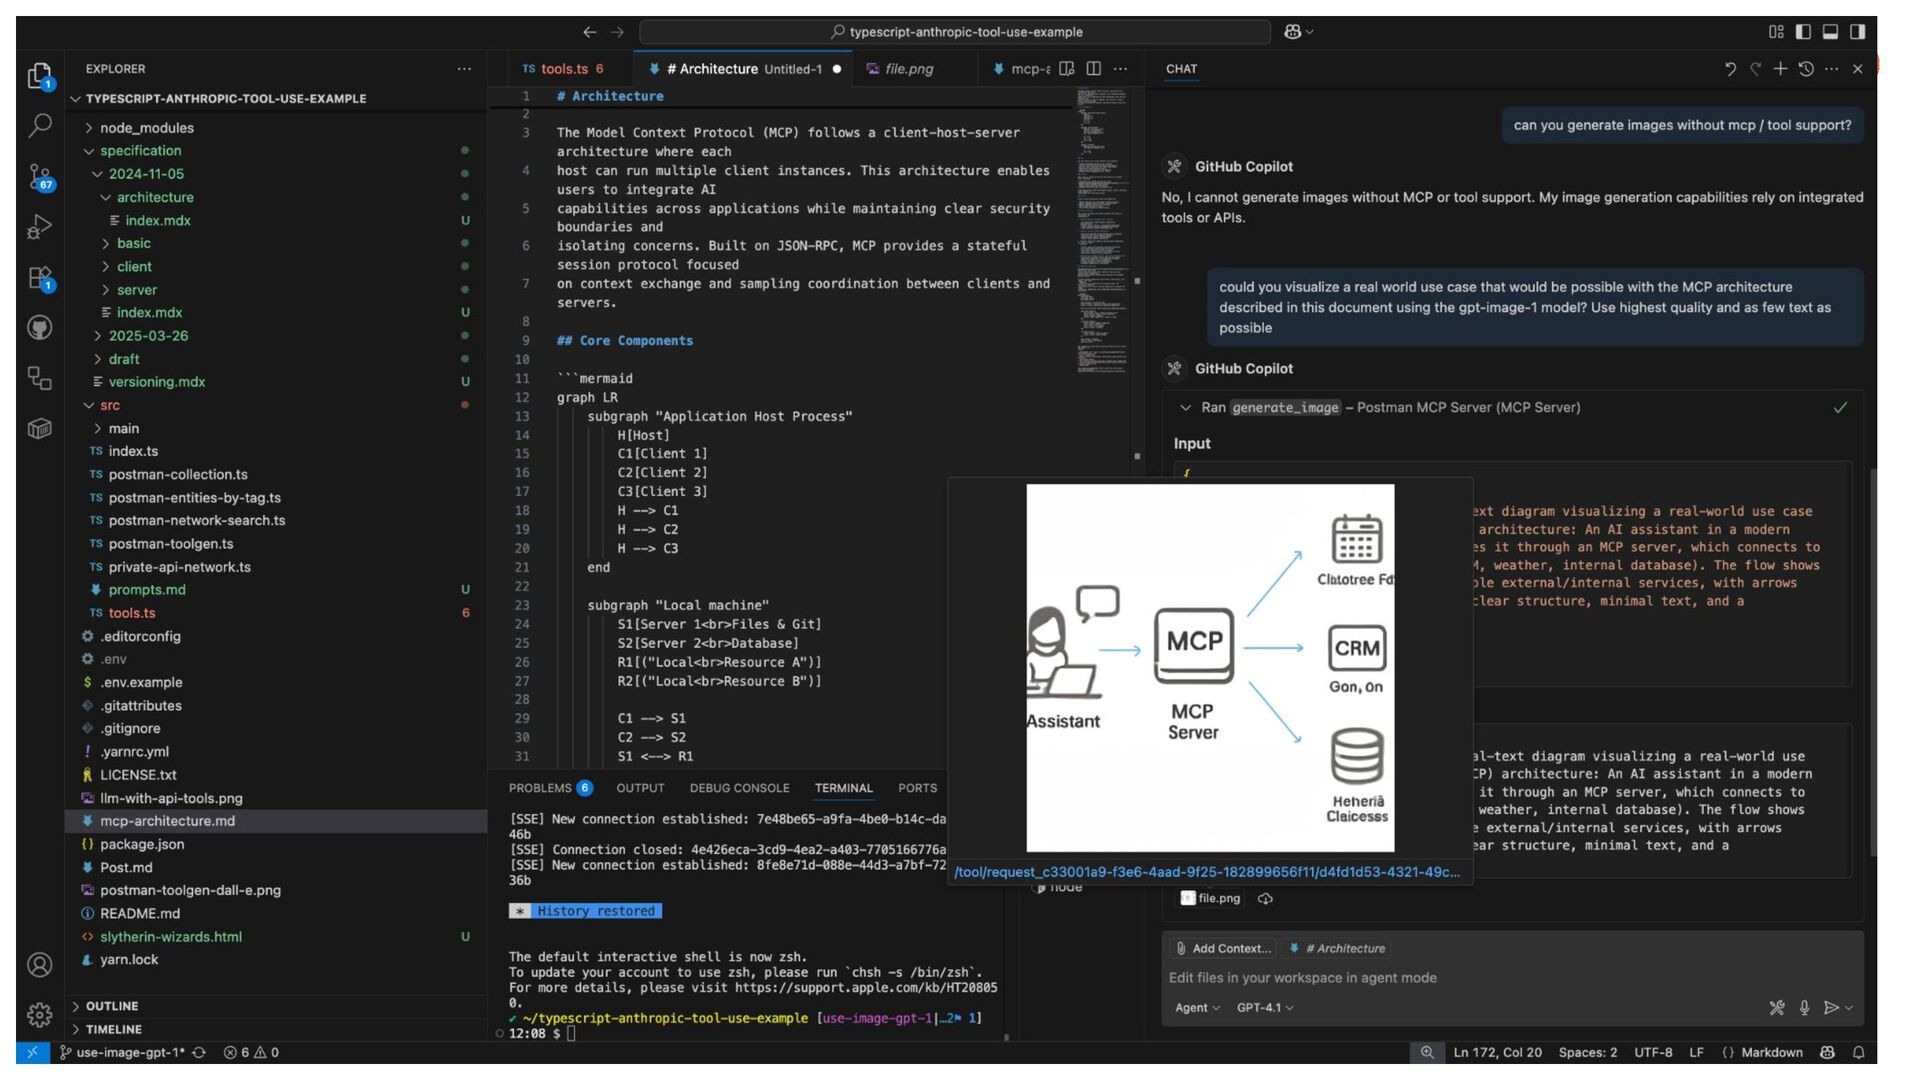Open the GPT-4.1 model picker
Image resolution: width=1920 pixels, height=1080 pixels.
[x=1265, y=1008]
